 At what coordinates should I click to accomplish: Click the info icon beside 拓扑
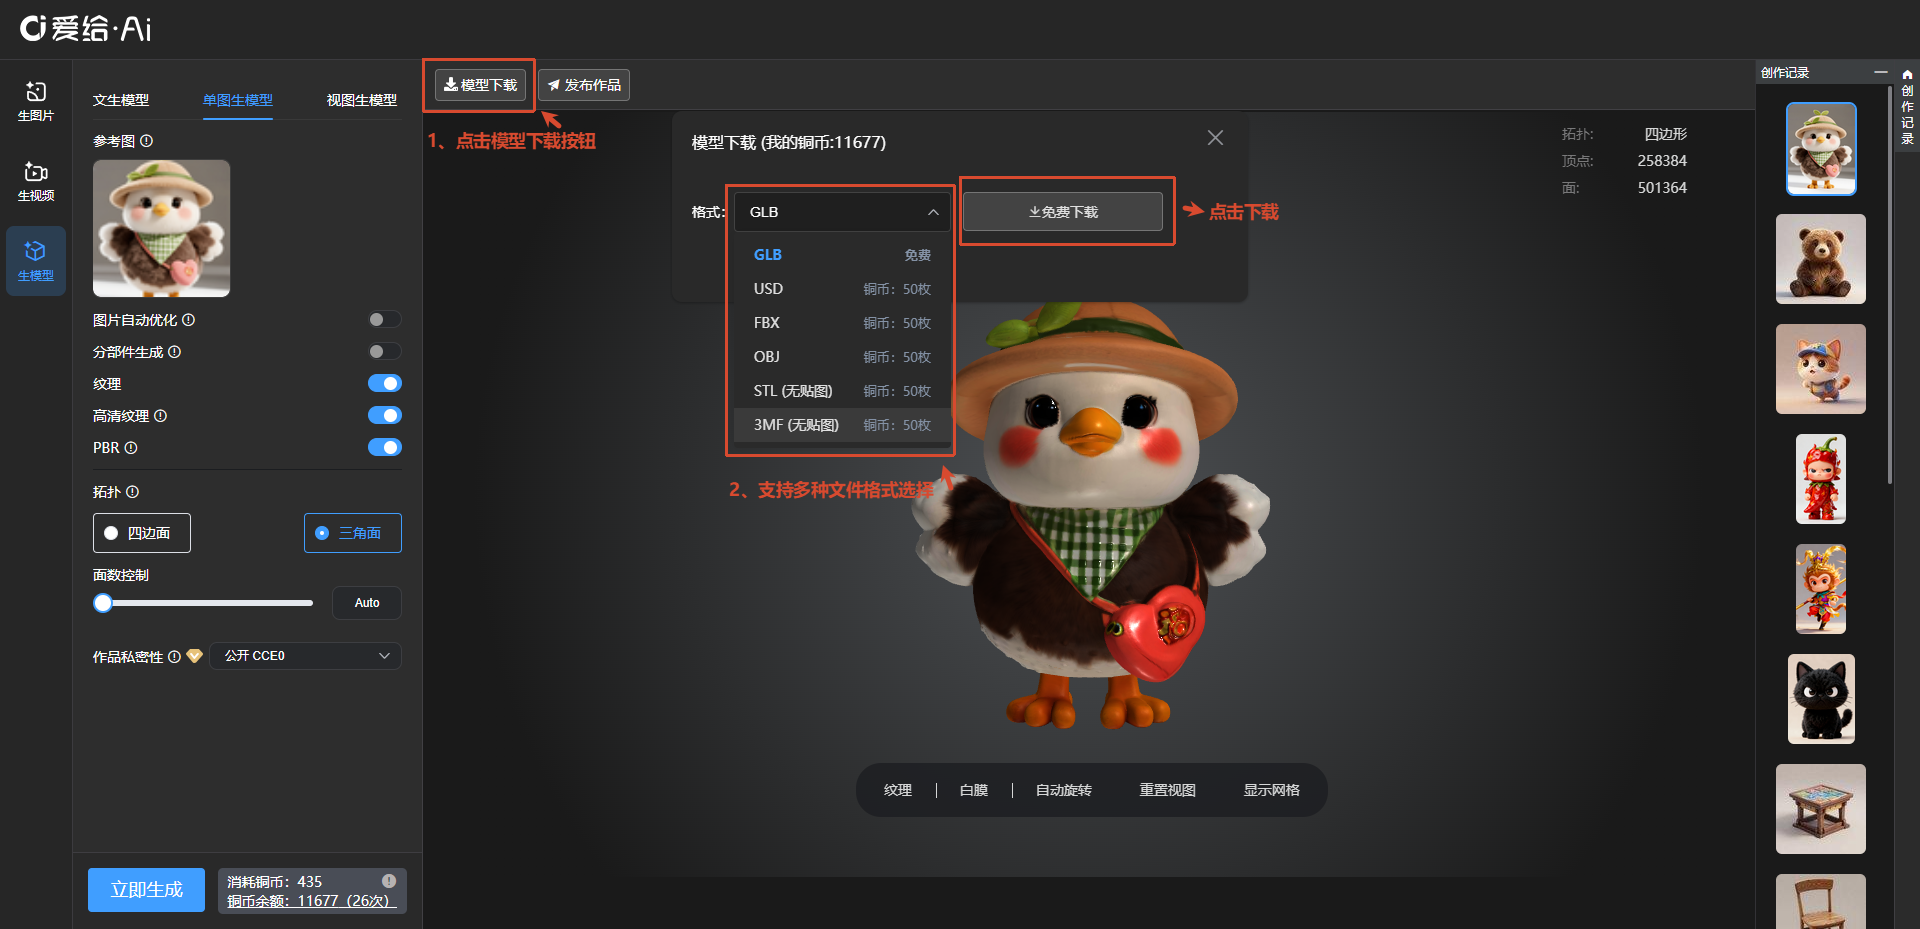[133, 492]
